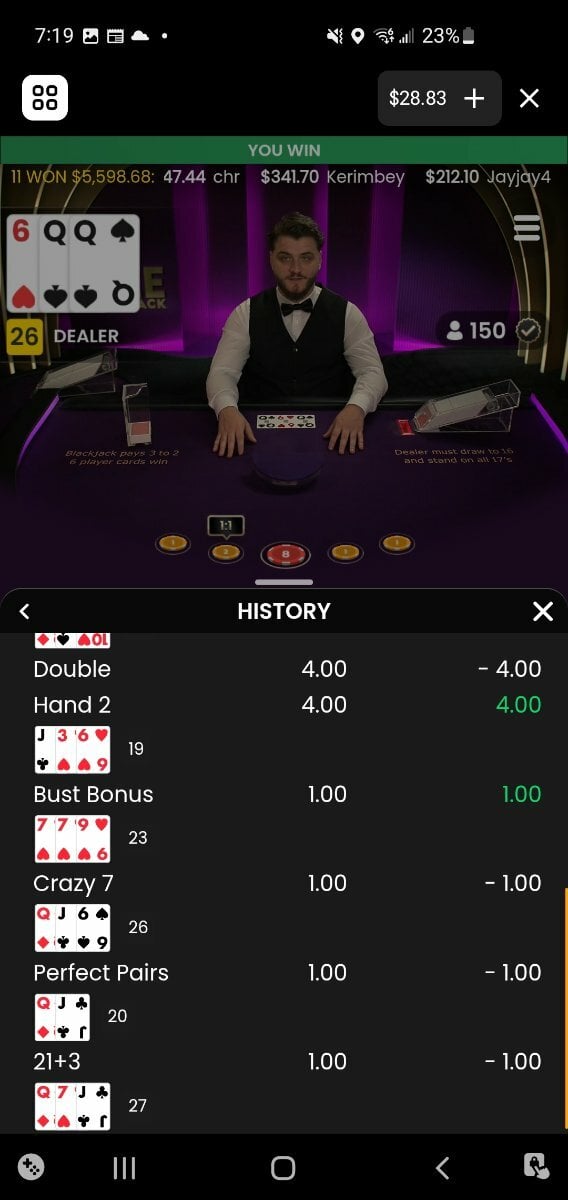Open the hamburger menu on the game table
Image resolution: width=568 pixels, height=1200 pixels.
pyautogui.click(x=526, y=230)
